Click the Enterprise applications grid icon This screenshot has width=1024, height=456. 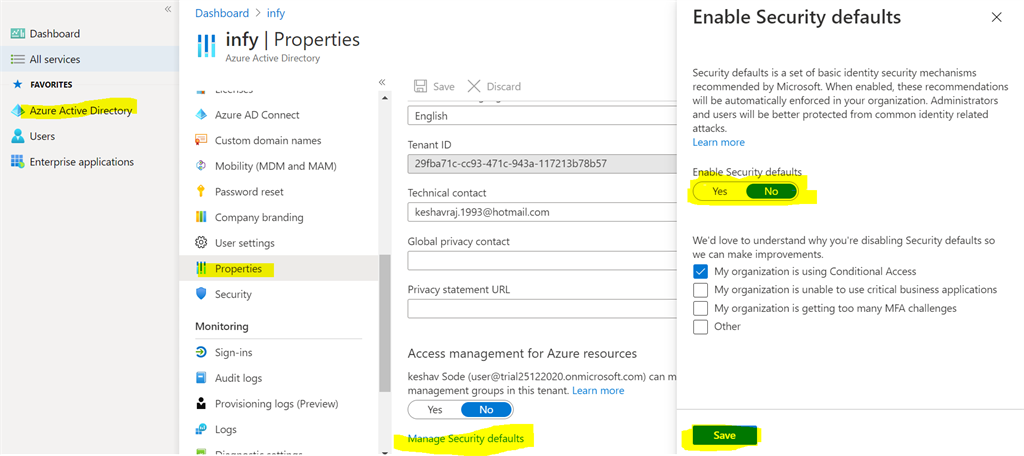click(x=18, y=161)
